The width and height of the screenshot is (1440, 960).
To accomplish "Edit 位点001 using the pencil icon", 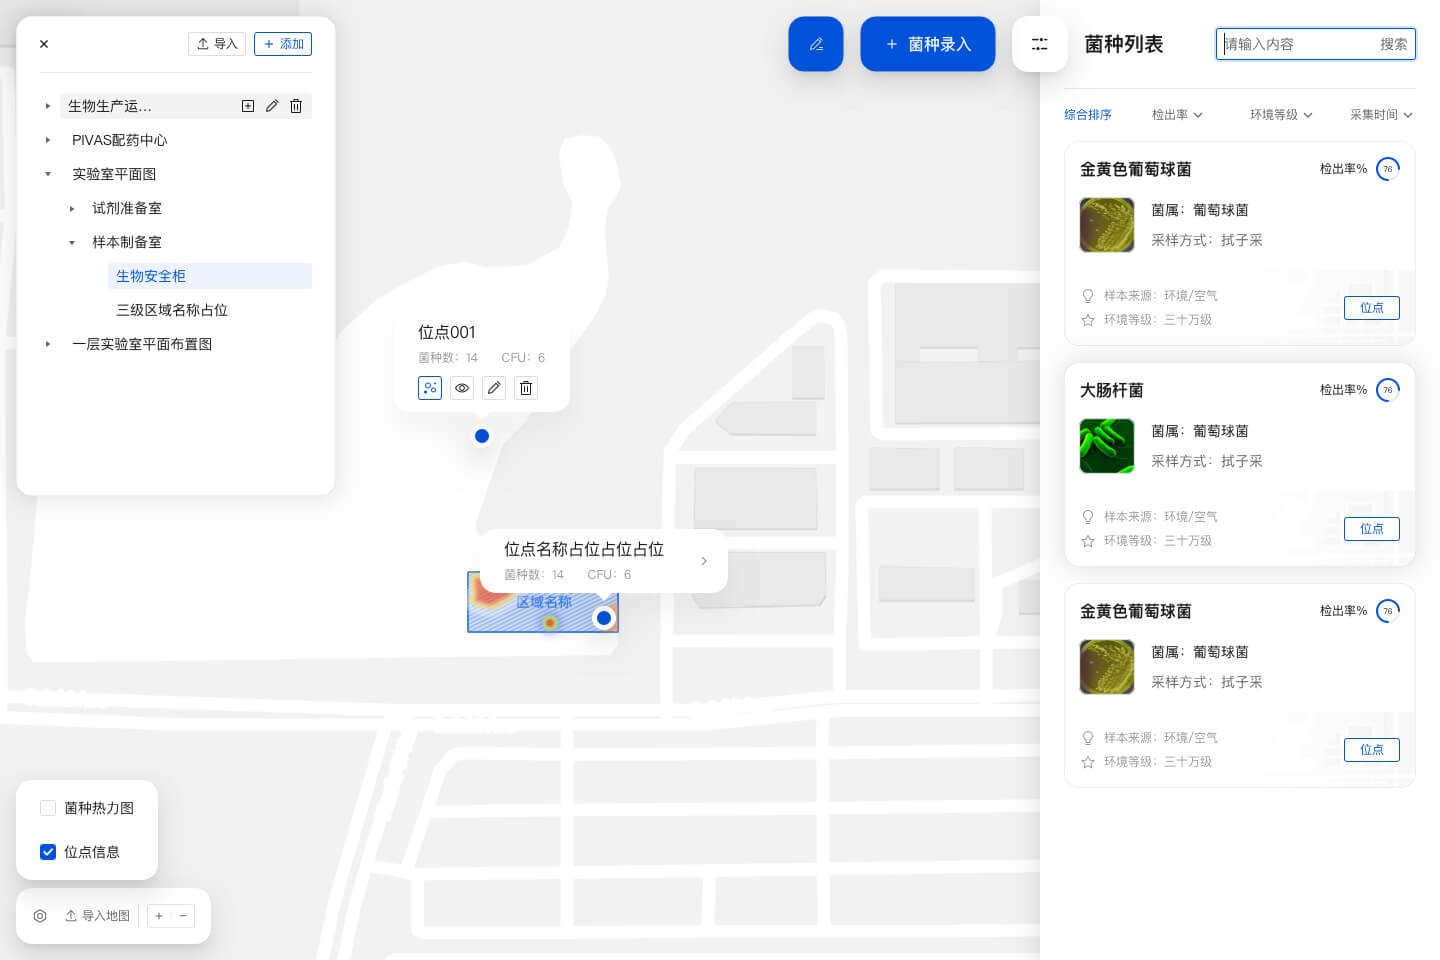I will [x=494, y=388].
